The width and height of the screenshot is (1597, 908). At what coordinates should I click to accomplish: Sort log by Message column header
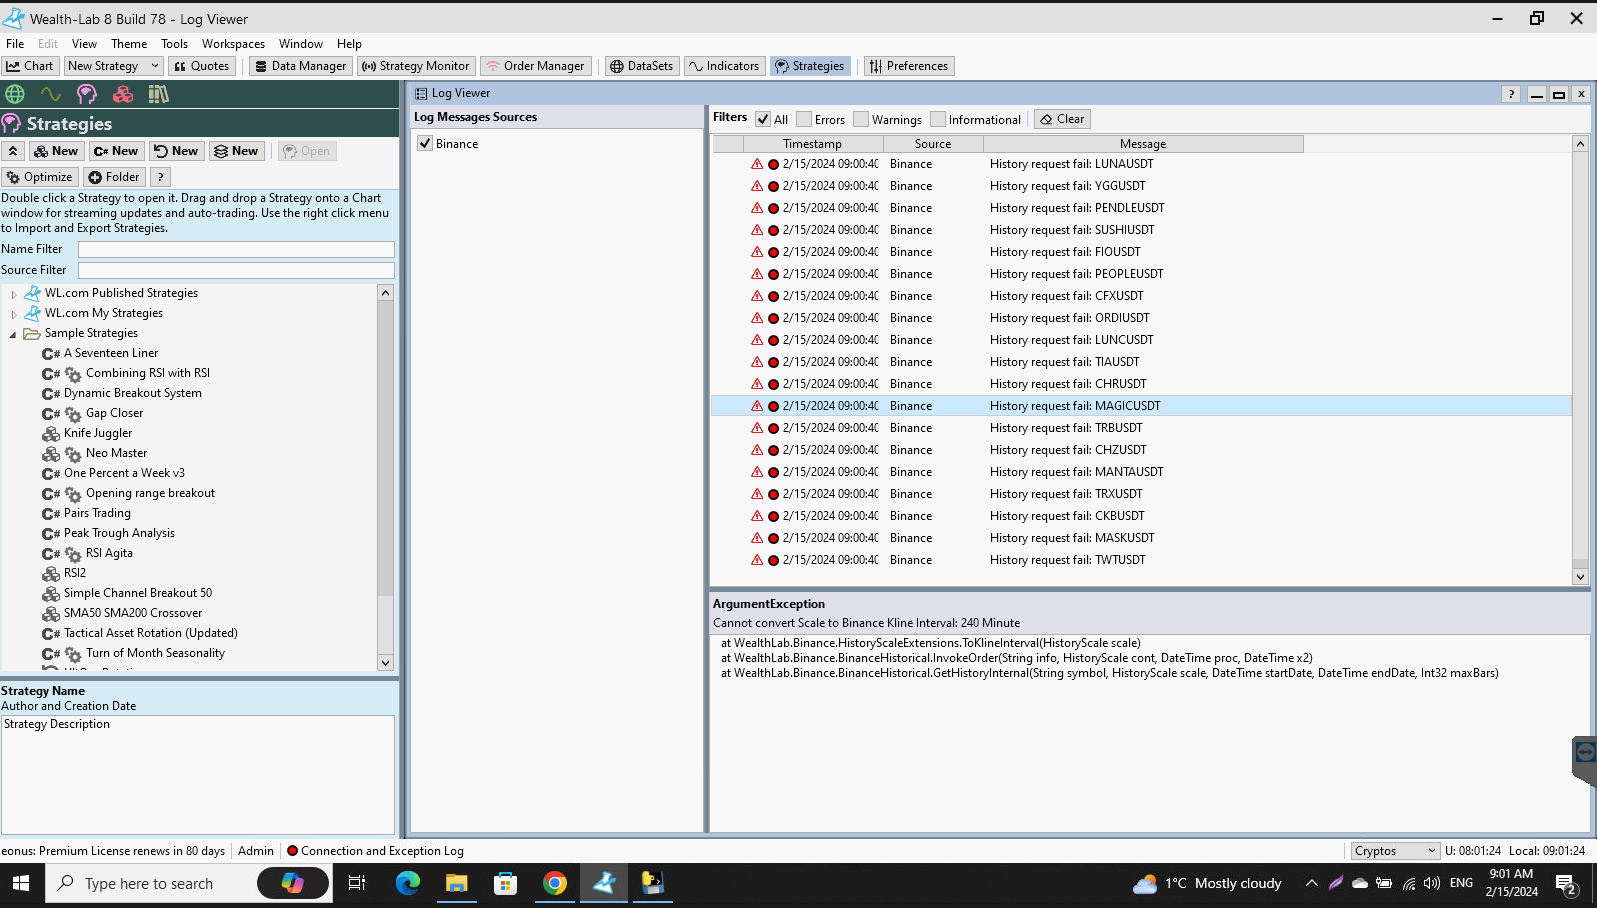1143,144
